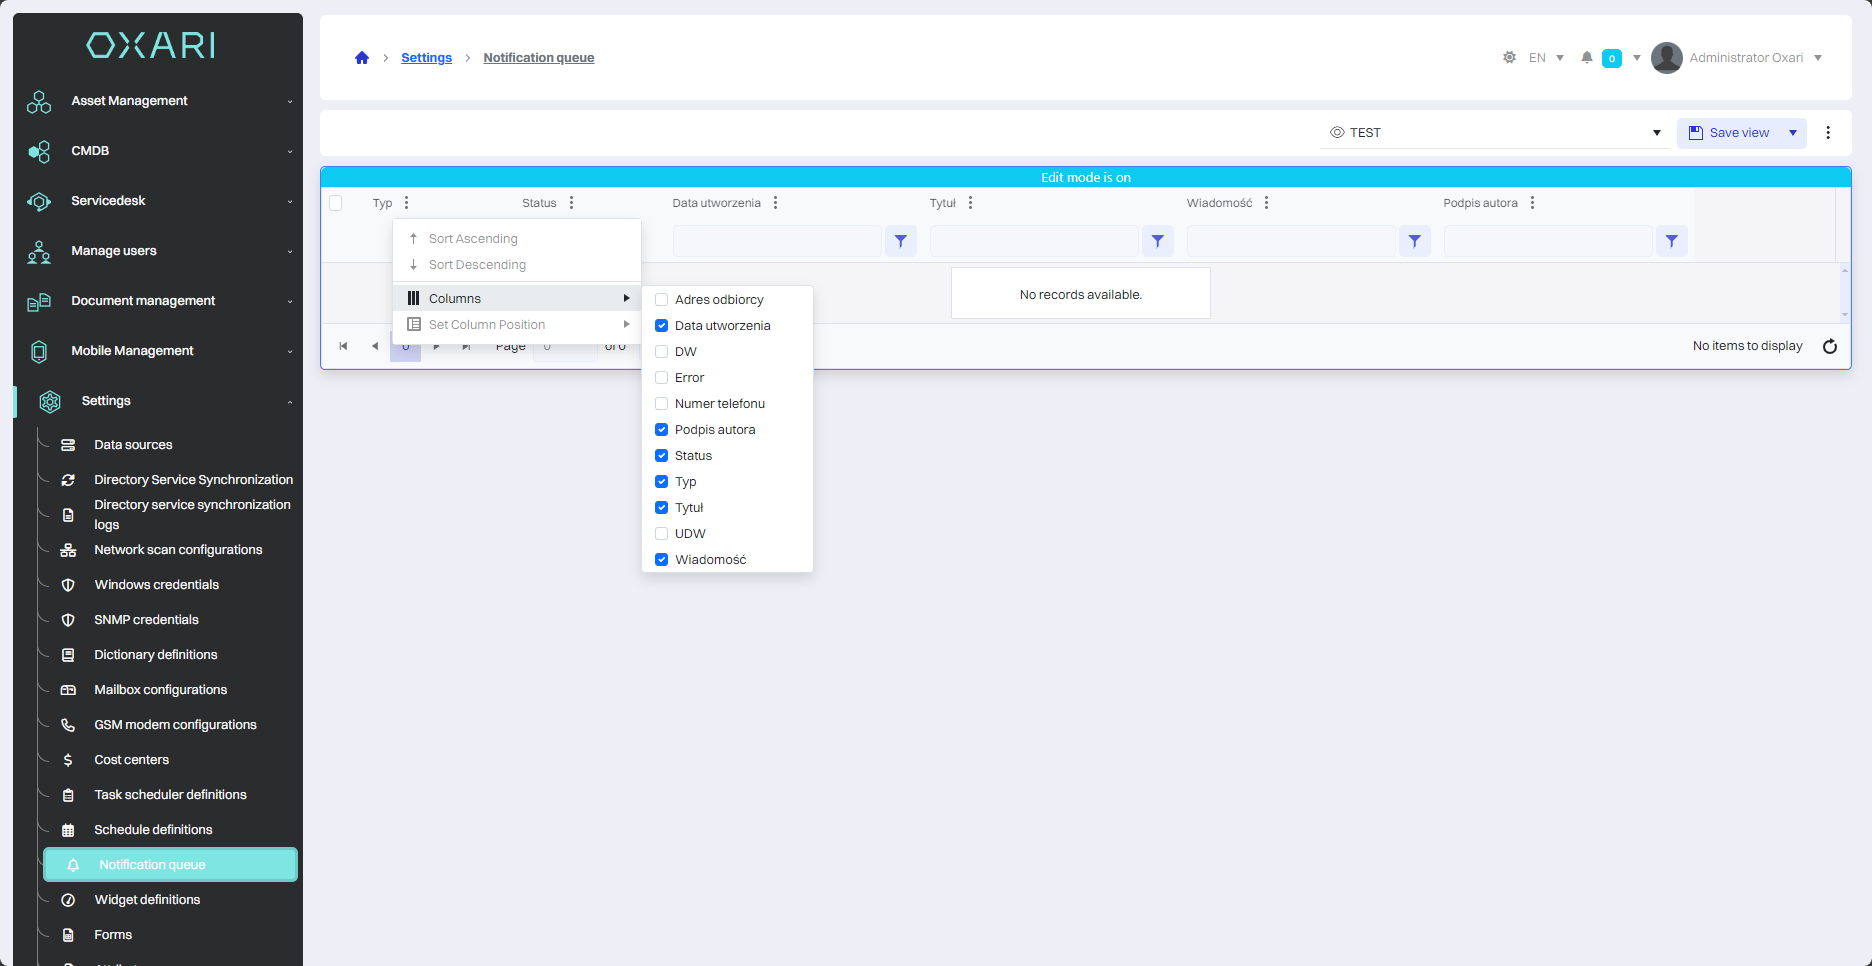The height and width of the screenshot is (966, 1872).
Task: Click the Tytuł column filter input field
Action: point(1033,241)
